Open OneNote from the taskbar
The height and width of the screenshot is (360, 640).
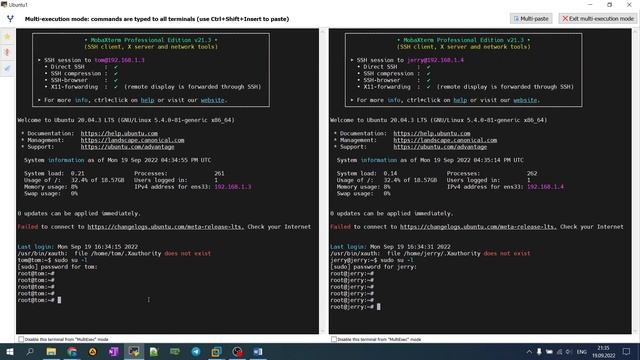[x=113, y=351]
